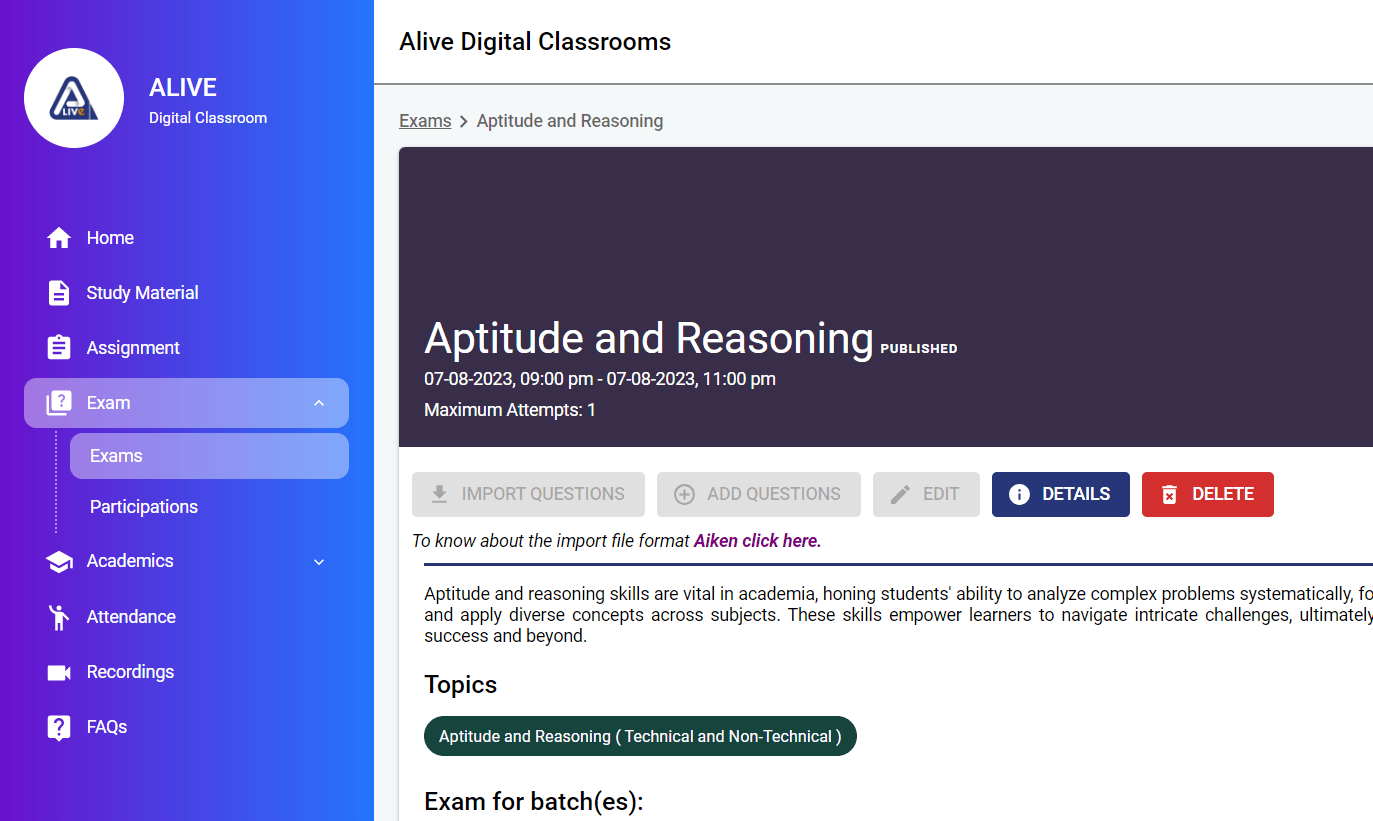Click the Academics graduation cap icon
This screenshot has height=821, width=1373.
(59, 561)
